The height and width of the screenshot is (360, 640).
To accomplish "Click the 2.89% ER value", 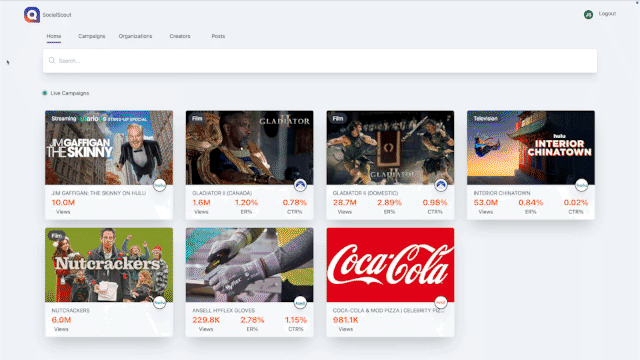I will (389, 202).
